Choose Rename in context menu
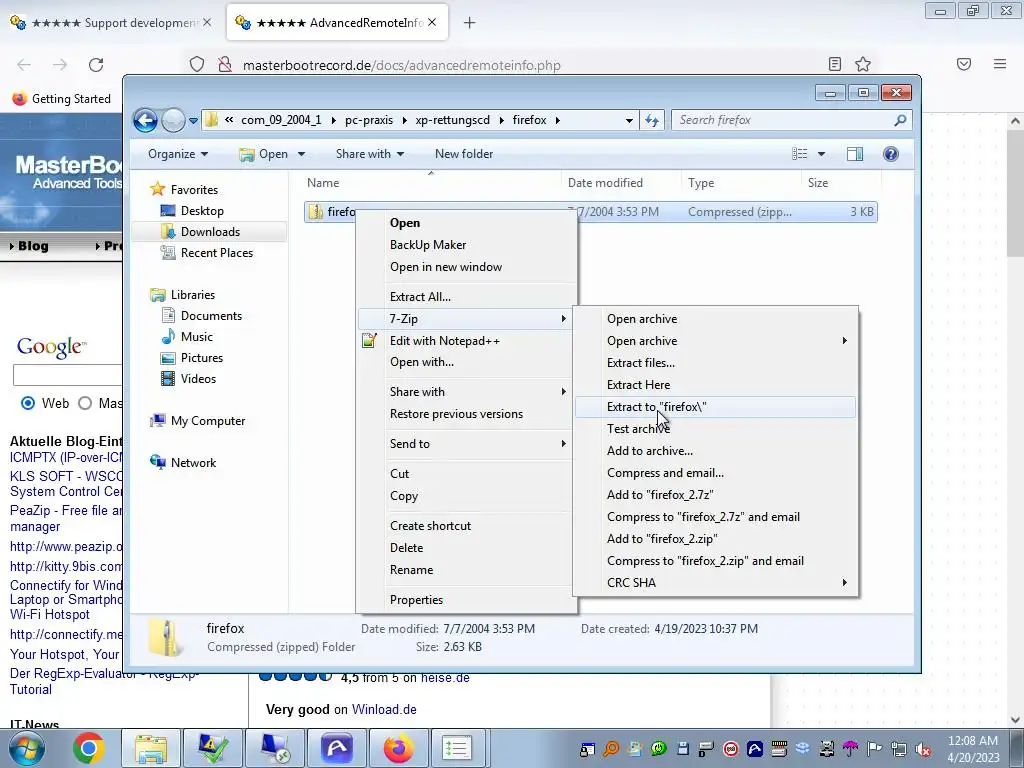 click(x=467, y=570)
